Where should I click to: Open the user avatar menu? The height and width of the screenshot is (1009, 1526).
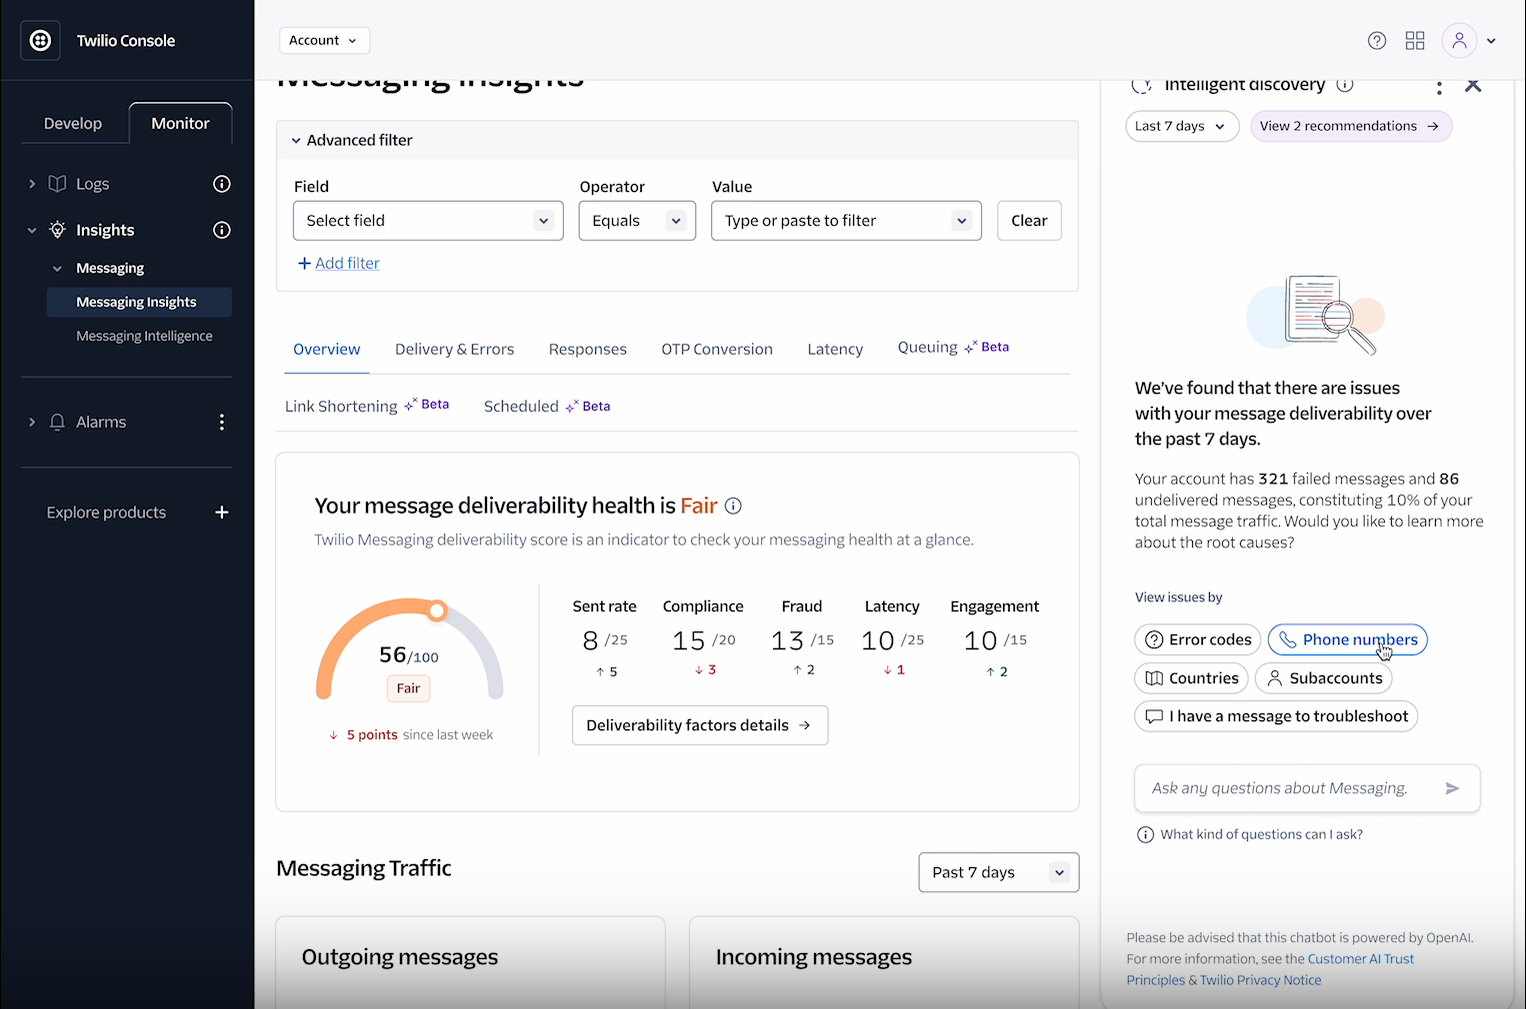pos(1459,41)
